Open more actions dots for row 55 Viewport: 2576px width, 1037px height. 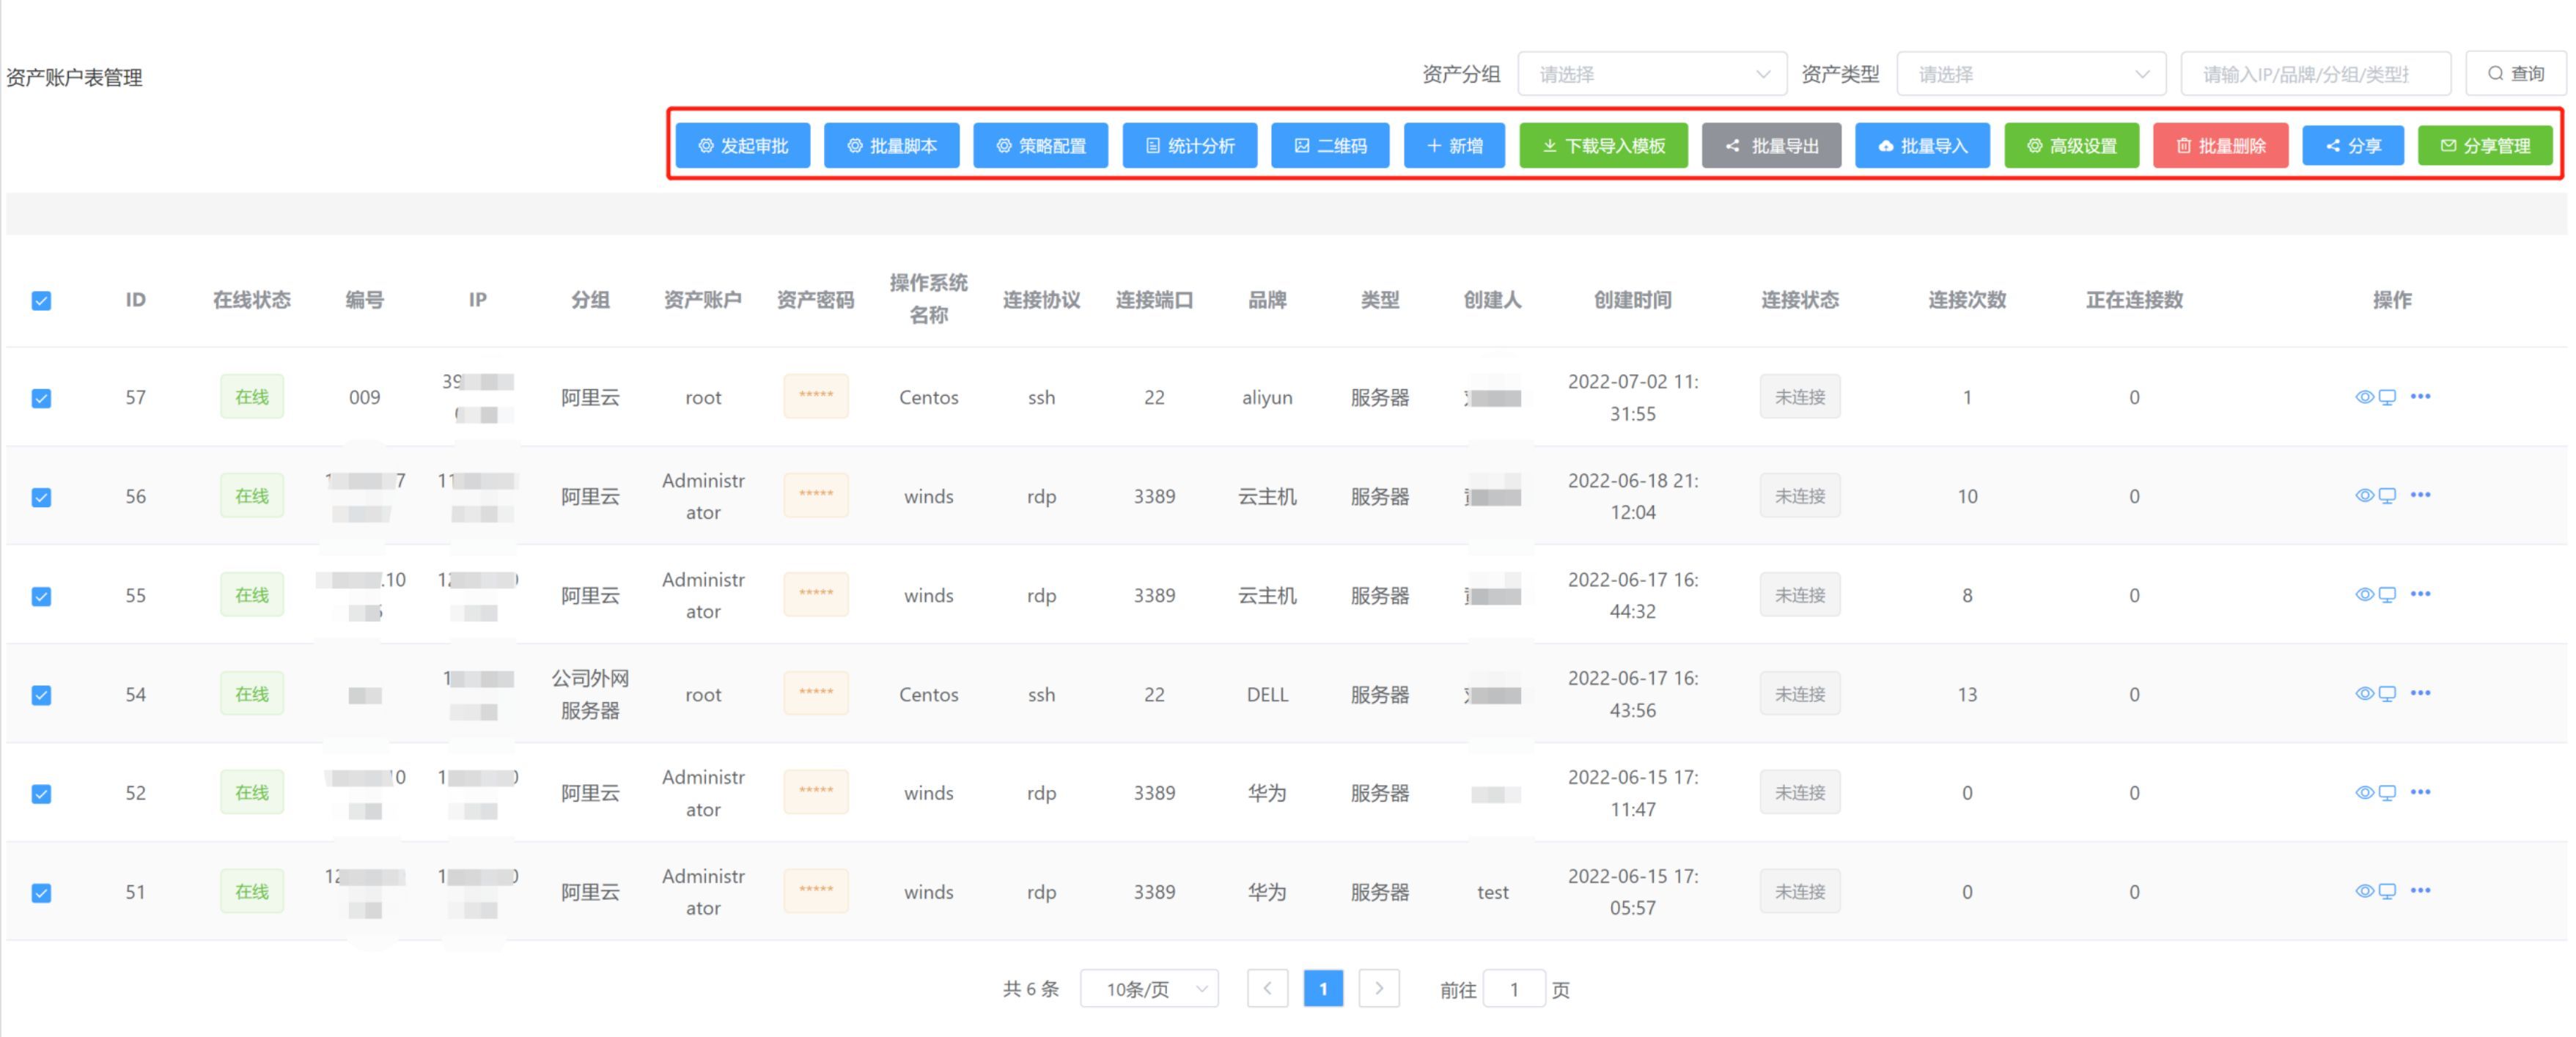click(2420, 593)
